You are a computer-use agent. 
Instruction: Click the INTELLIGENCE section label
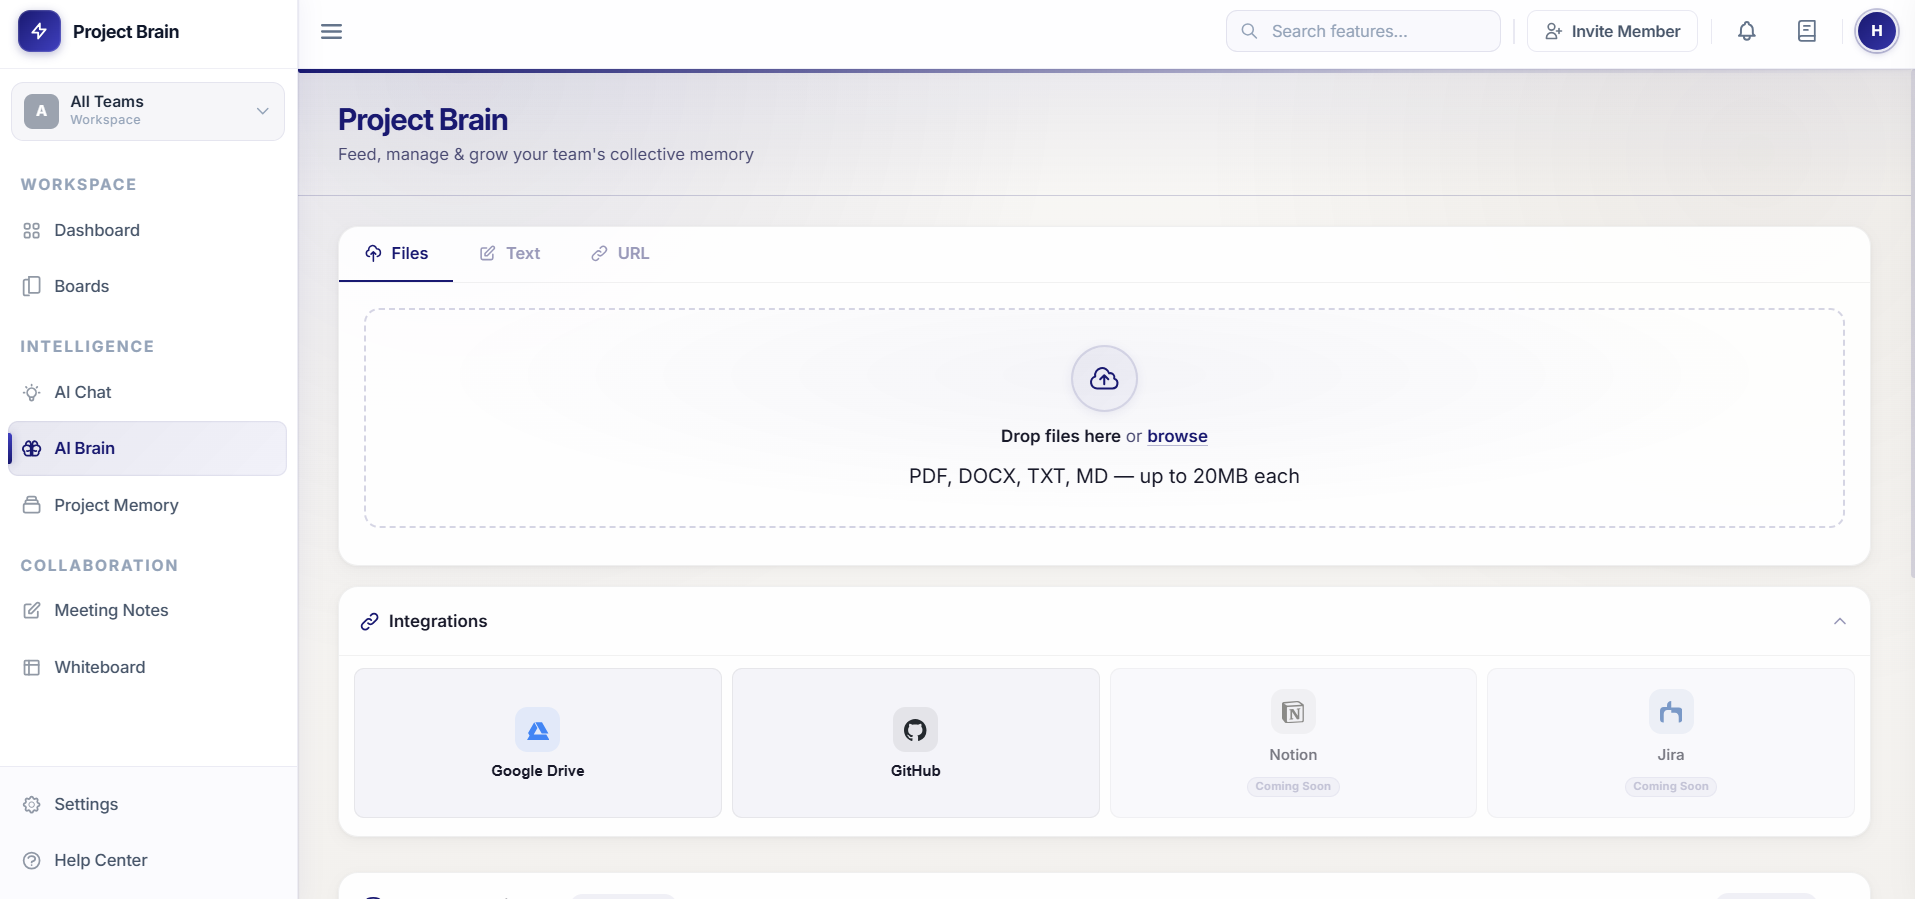88,347
